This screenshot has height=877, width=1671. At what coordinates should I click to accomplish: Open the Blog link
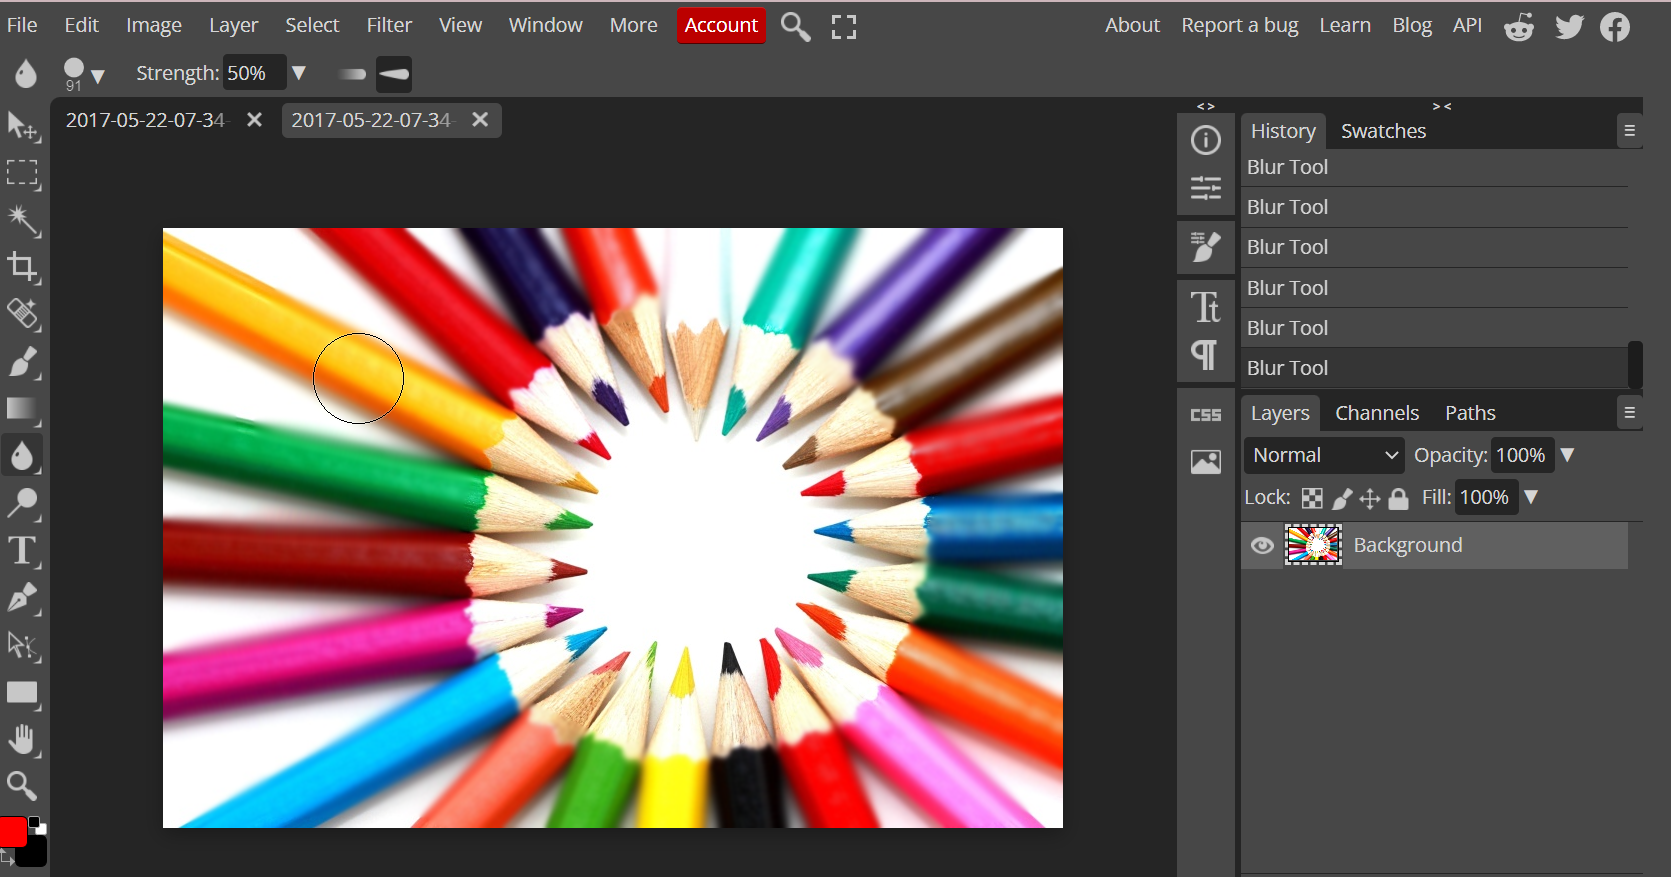pyautogui.click(x=1412, y=25)
